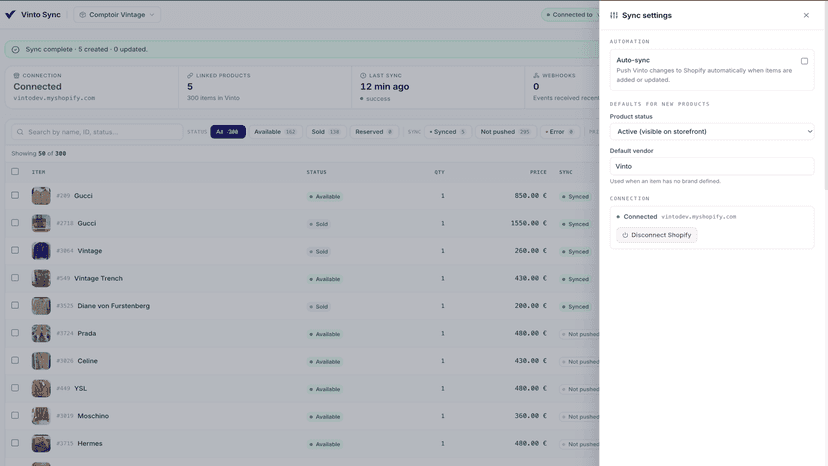Click the Sold badge in Vintage #3064 row
This screenshot has width=828, height=466.
pyautogui.click(x=319, y=251)
